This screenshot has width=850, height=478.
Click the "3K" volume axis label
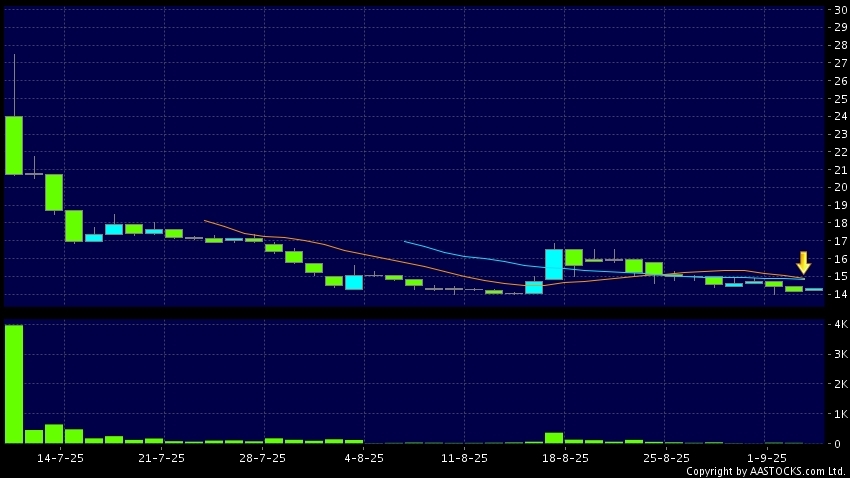[841, 354]
